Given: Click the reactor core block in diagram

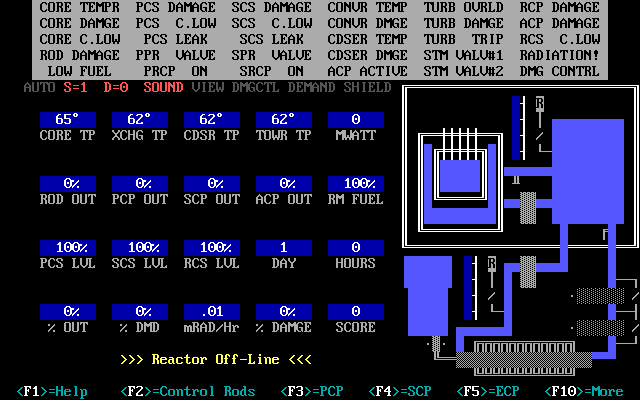Looking at the screenshot, I should click(x=460, y=176).
